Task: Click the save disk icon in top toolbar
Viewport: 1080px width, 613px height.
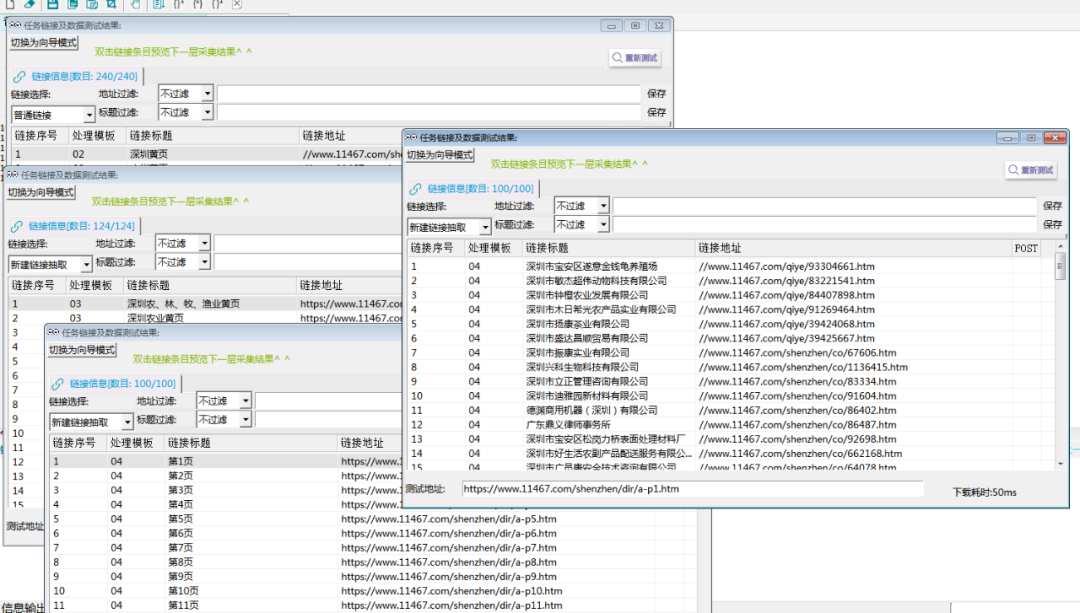Action: click(52, 4)
